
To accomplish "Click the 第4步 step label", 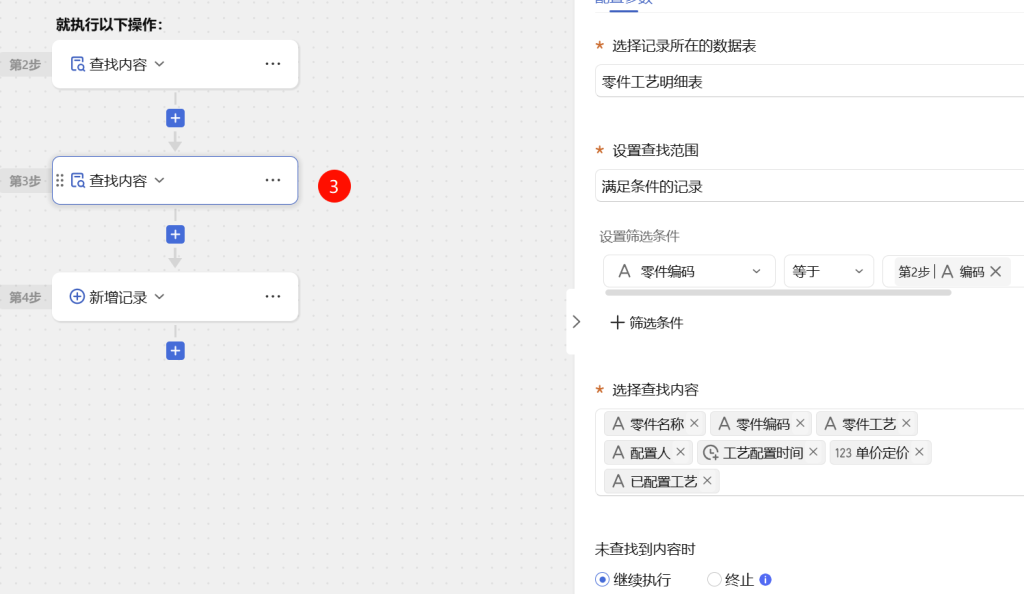I will point(25,297).
